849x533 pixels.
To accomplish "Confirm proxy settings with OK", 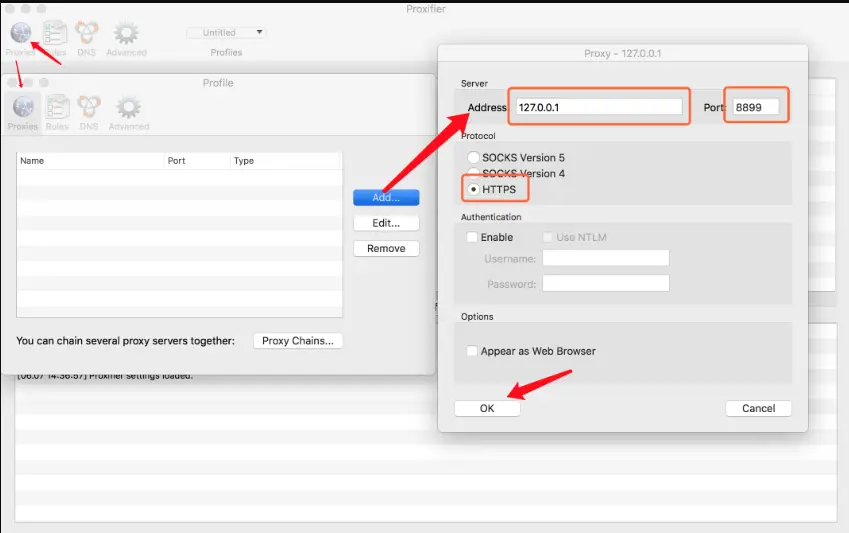I will [x=487, y=408].
